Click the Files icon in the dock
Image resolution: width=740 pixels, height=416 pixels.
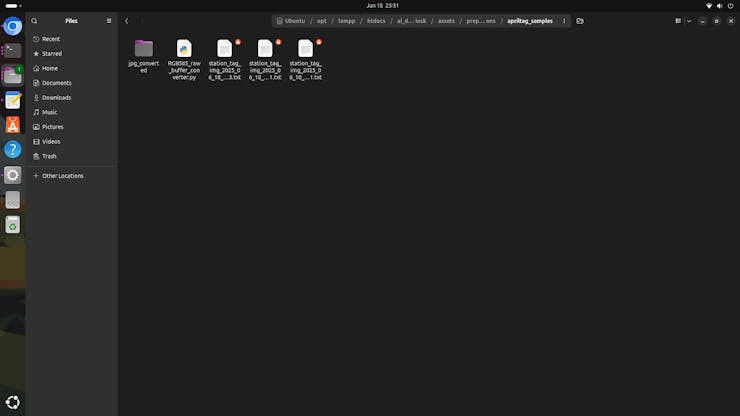coord(13,76)
